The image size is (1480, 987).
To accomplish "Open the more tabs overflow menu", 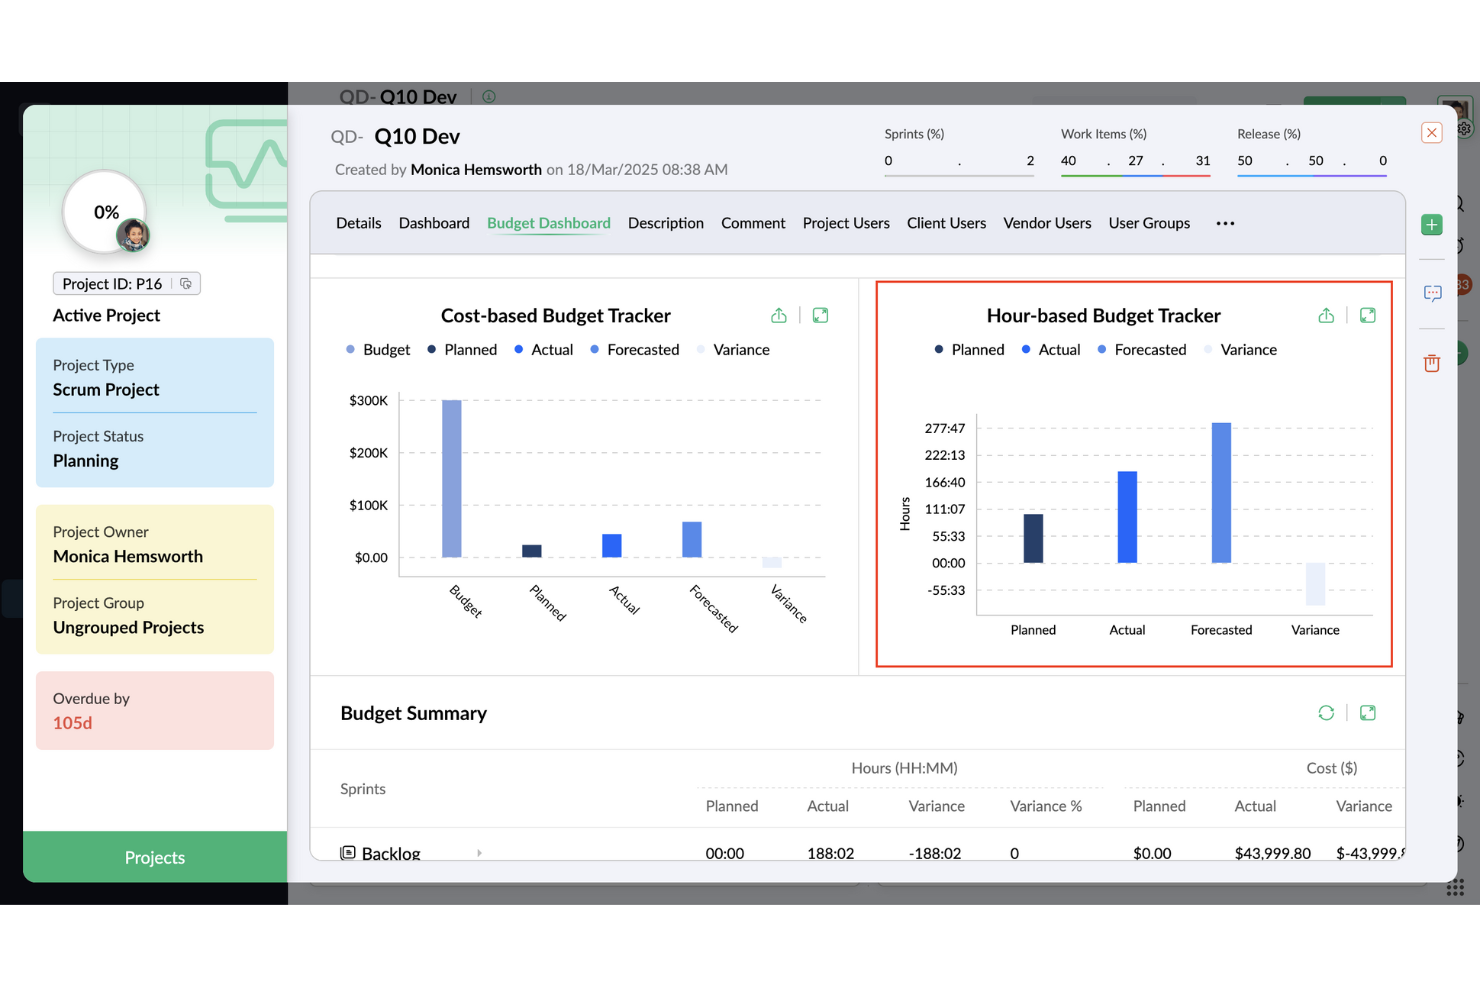I will pyautogui.click(x=1225, y=223).
